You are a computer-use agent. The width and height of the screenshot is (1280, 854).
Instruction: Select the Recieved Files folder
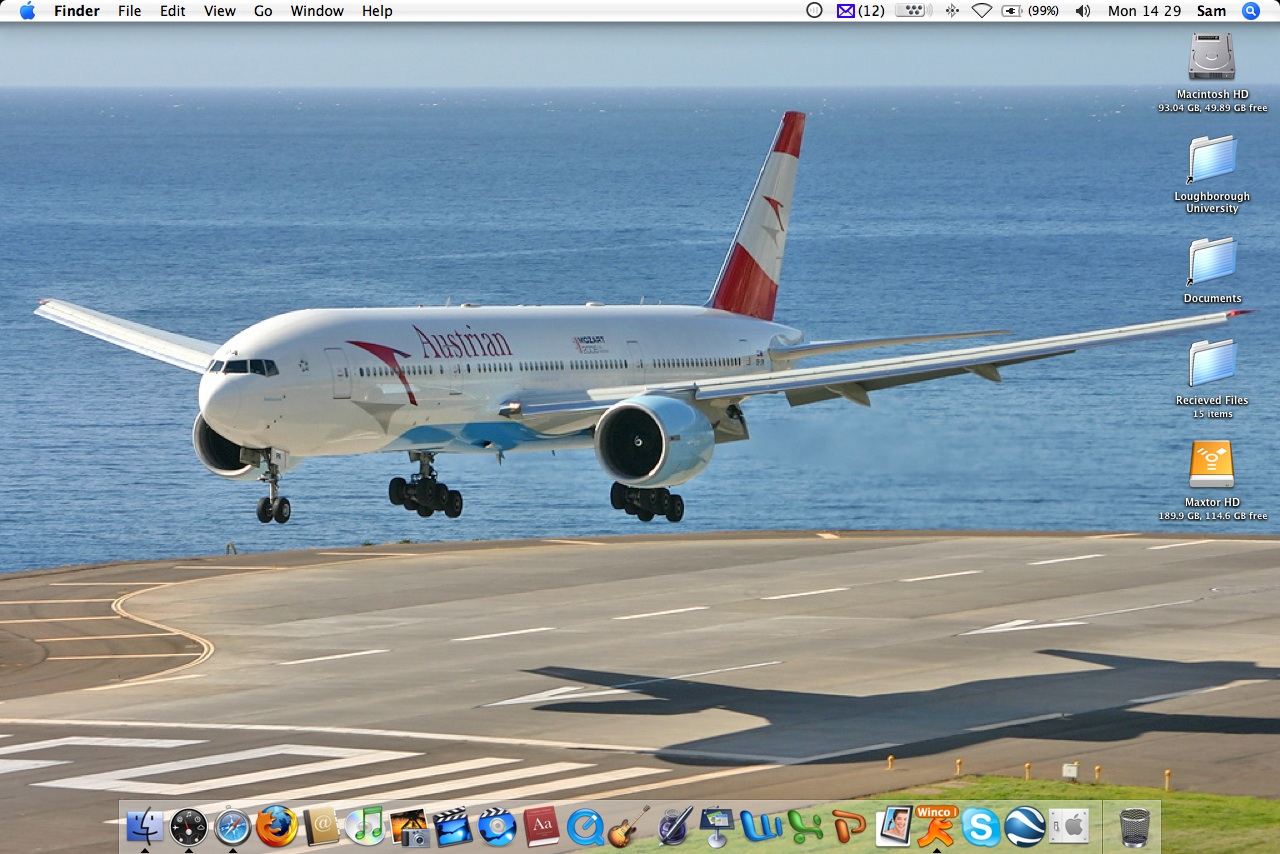pos(1211,364)
